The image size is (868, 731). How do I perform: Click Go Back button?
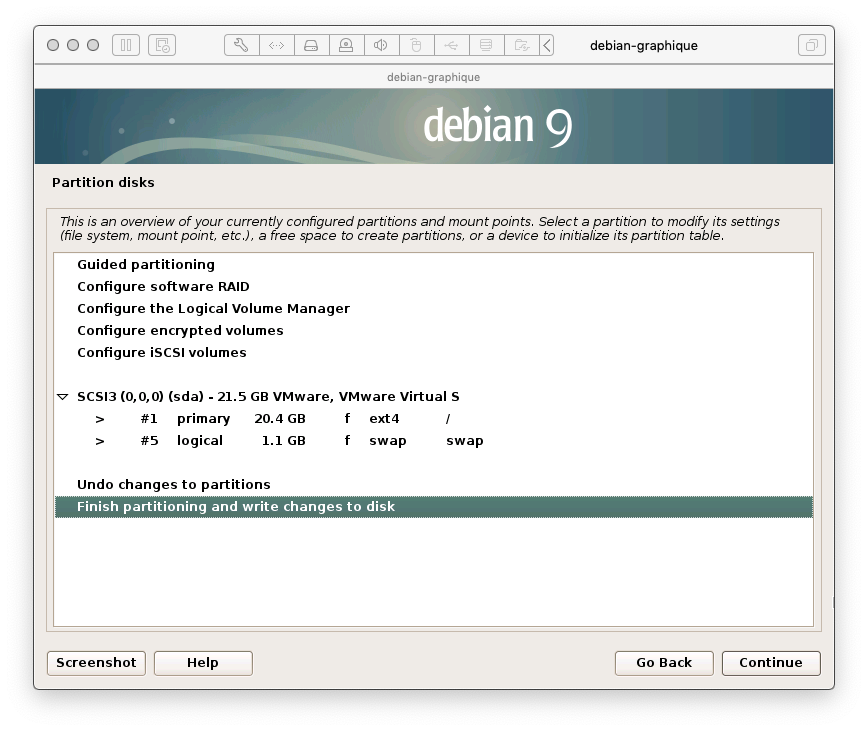664,663
